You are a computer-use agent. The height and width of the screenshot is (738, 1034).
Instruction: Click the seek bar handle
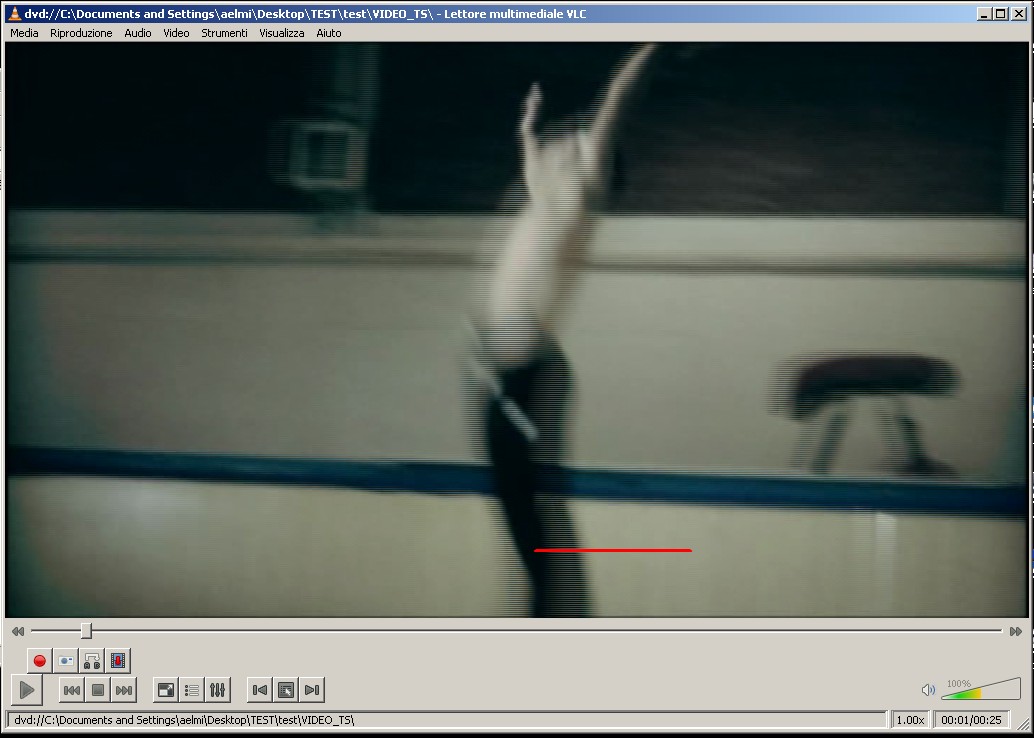coord(86,631)
